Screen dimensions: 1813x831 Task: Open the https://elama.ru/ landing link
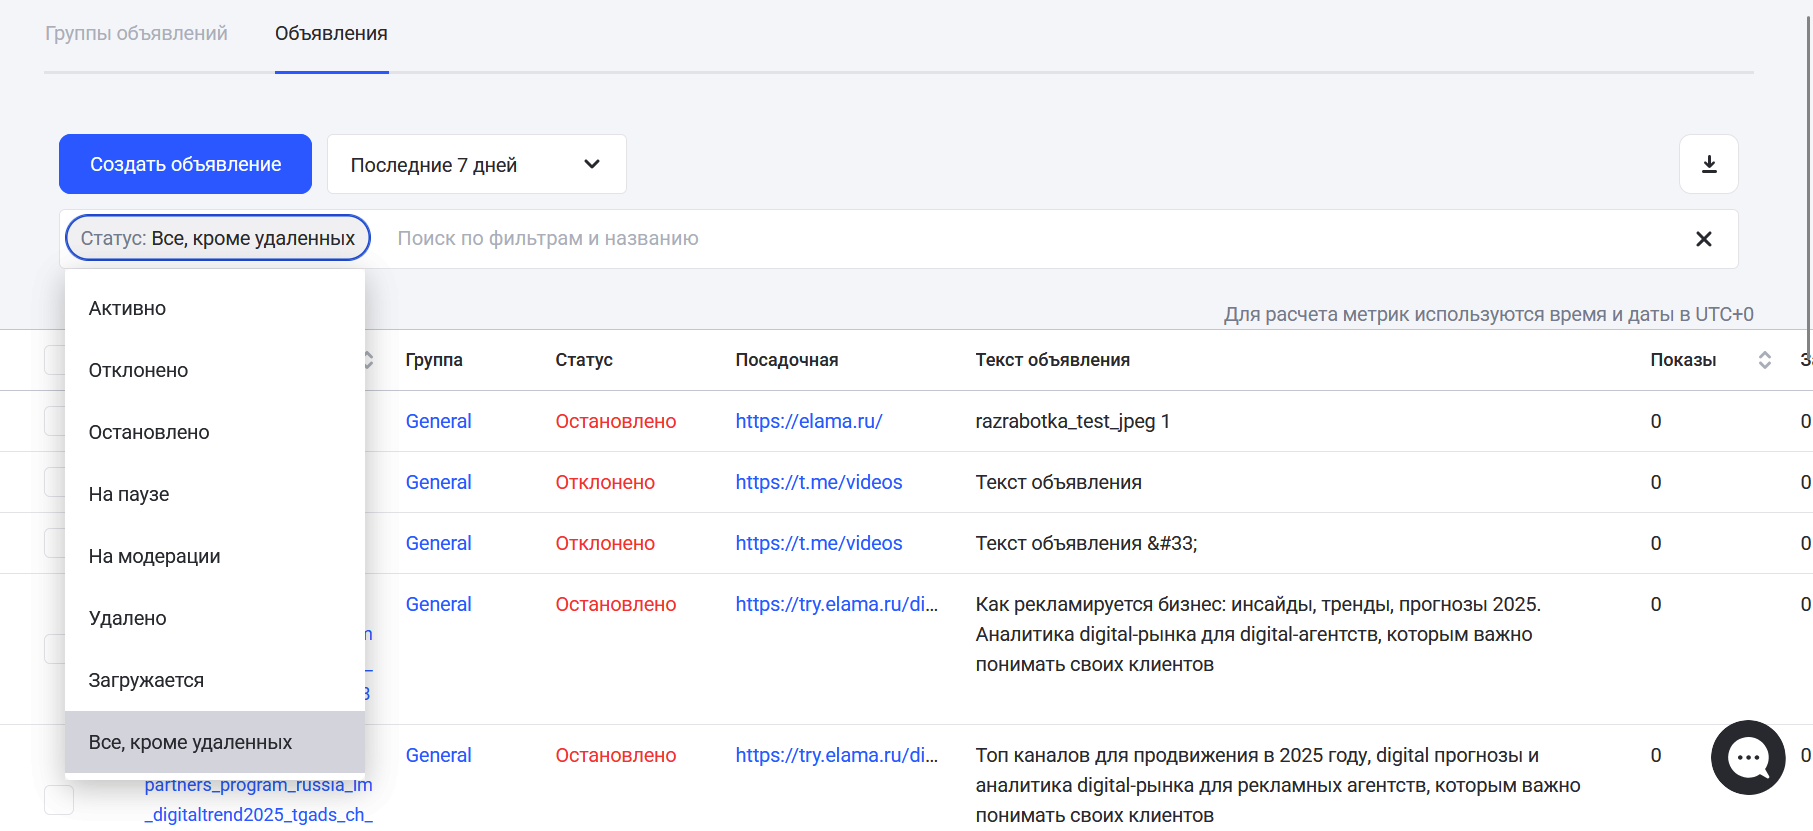(x=808, y=422)
